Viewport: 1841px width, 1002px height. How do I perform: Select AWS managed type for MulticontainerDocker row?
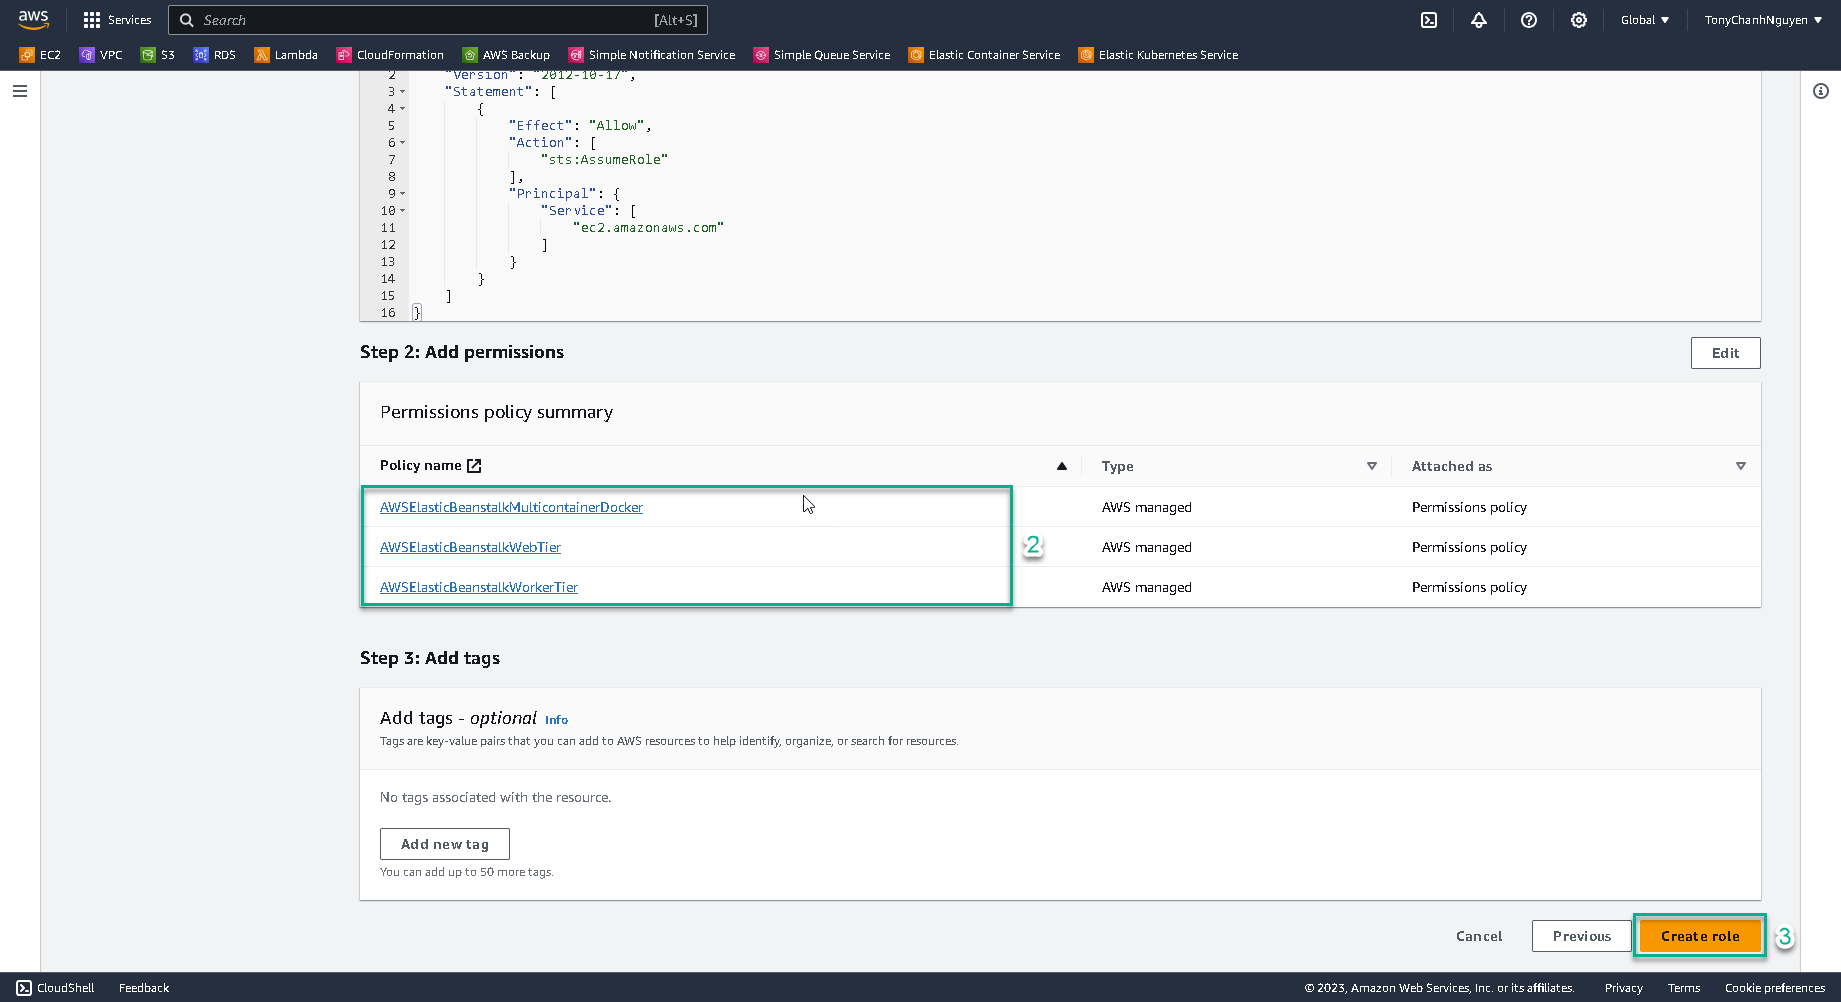(1147, 507)
